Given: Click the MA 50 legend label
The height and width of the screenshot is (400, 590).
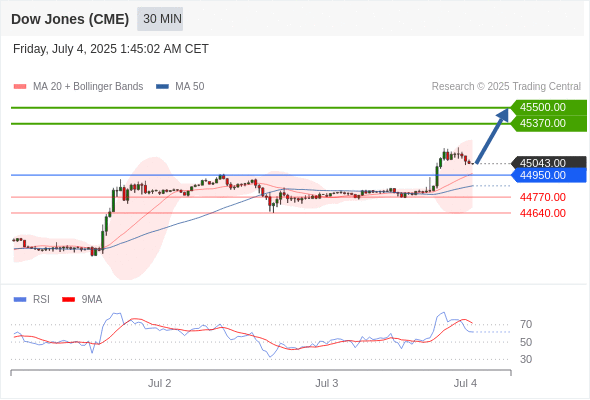Looking at the screenshot, I should (x=190, y=87).
